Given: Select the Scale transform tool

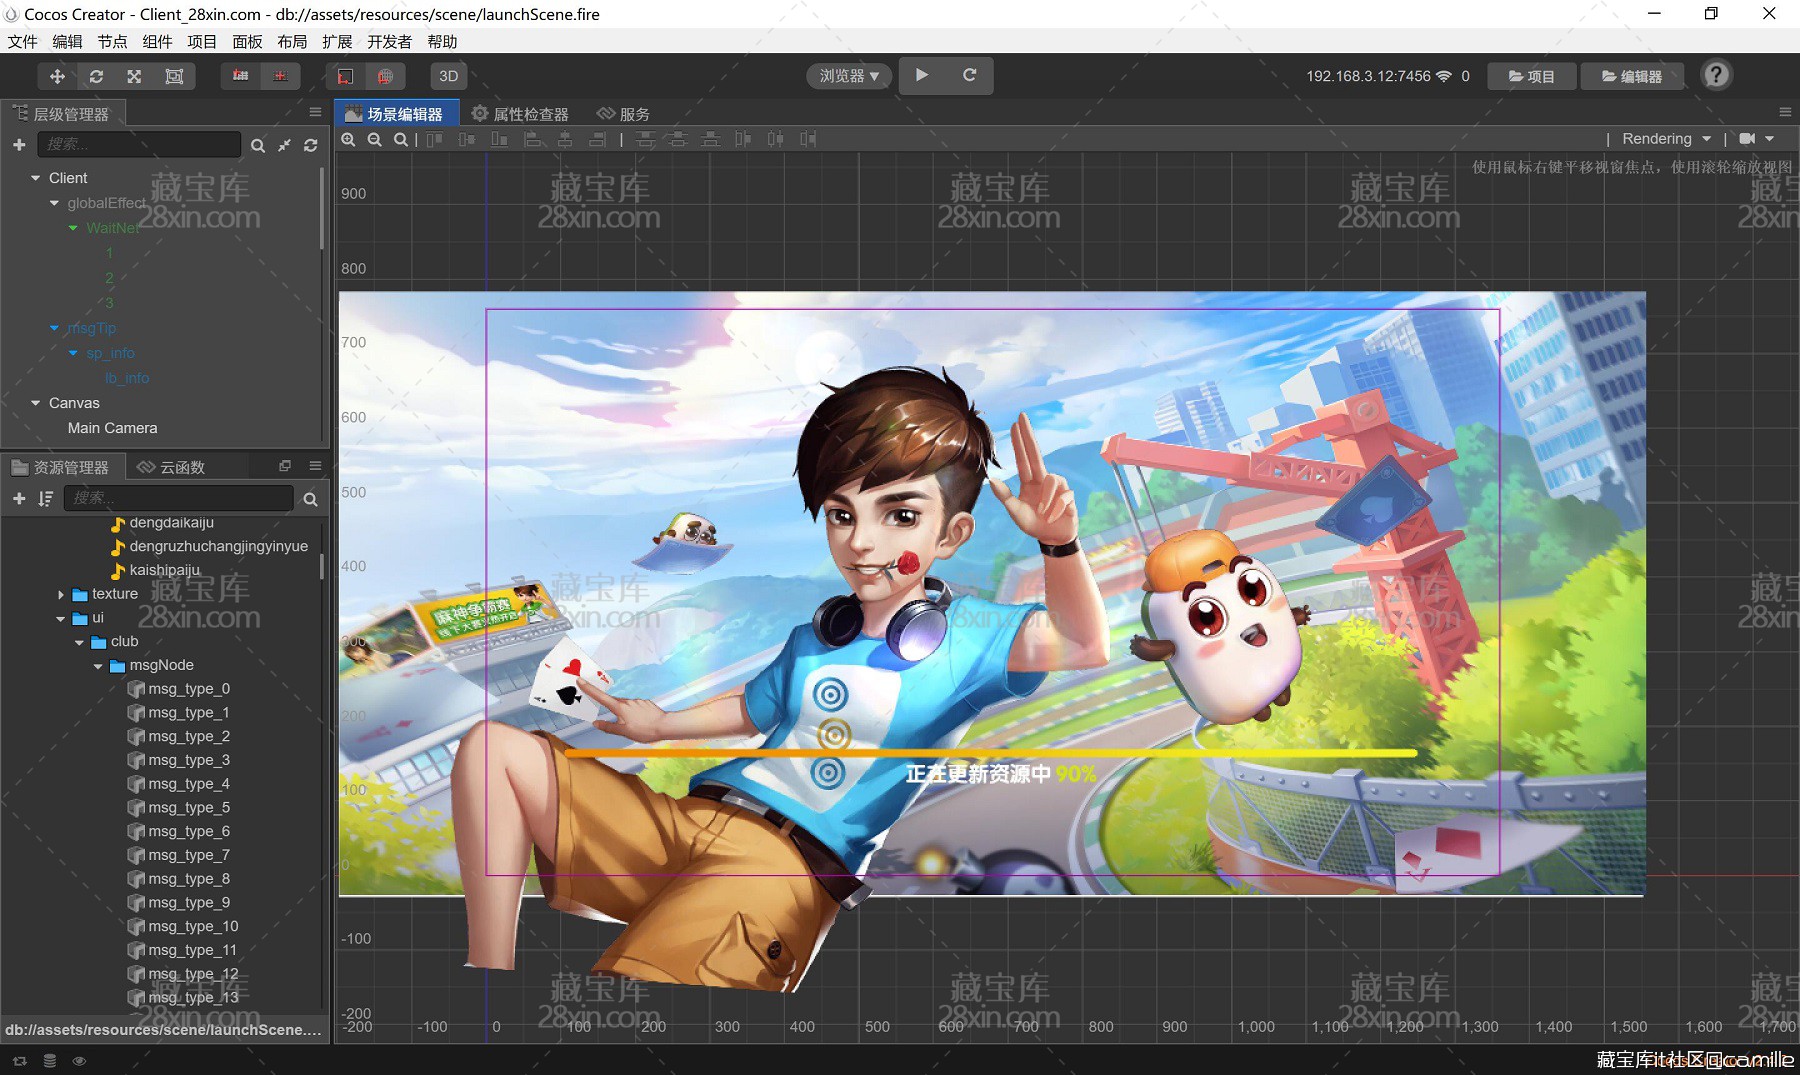Looking at the screenshot, I should click(134, 76).
